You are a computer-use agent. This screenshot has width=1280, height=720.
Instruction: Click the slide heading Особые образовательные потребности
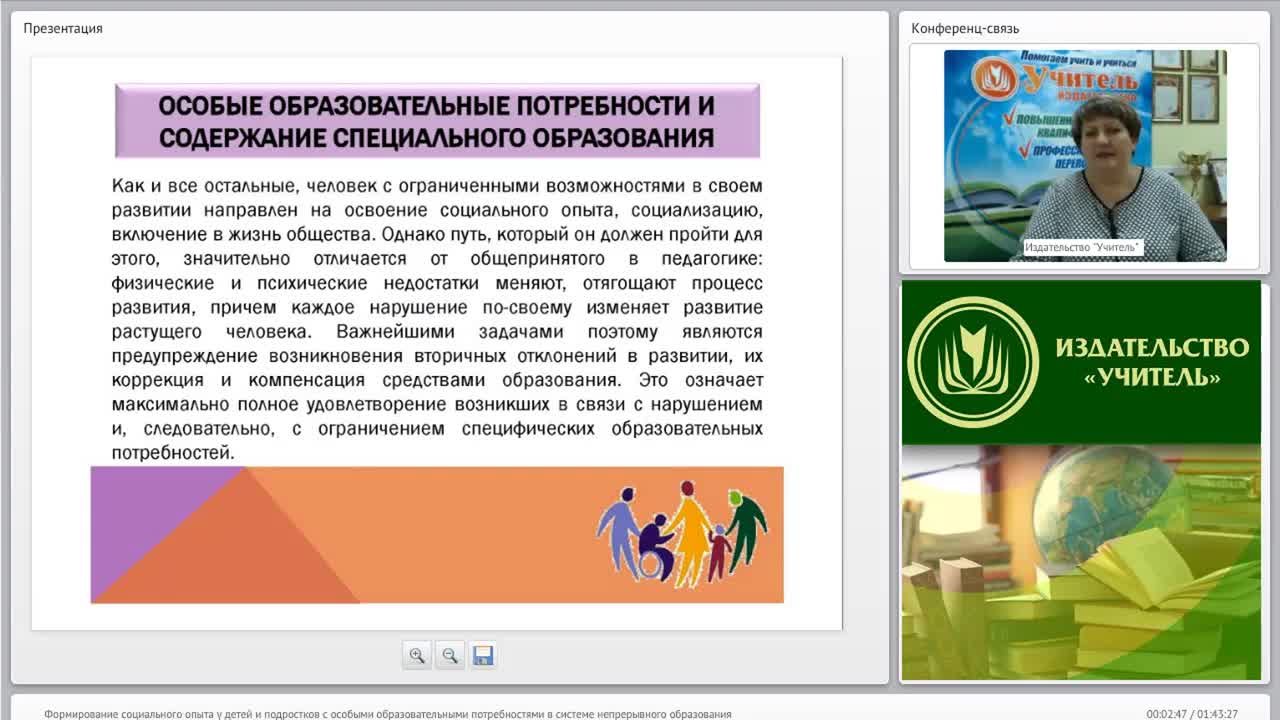pos(437,121)
